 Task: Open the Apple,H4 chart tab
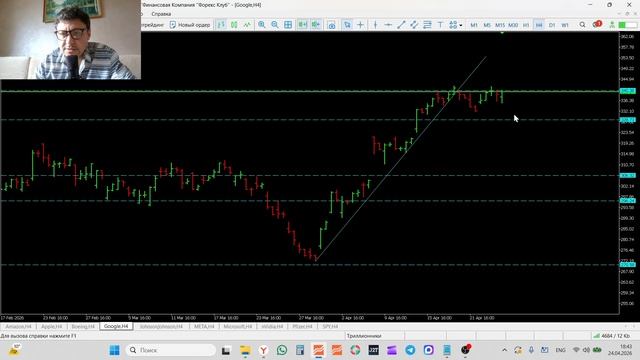52,327
